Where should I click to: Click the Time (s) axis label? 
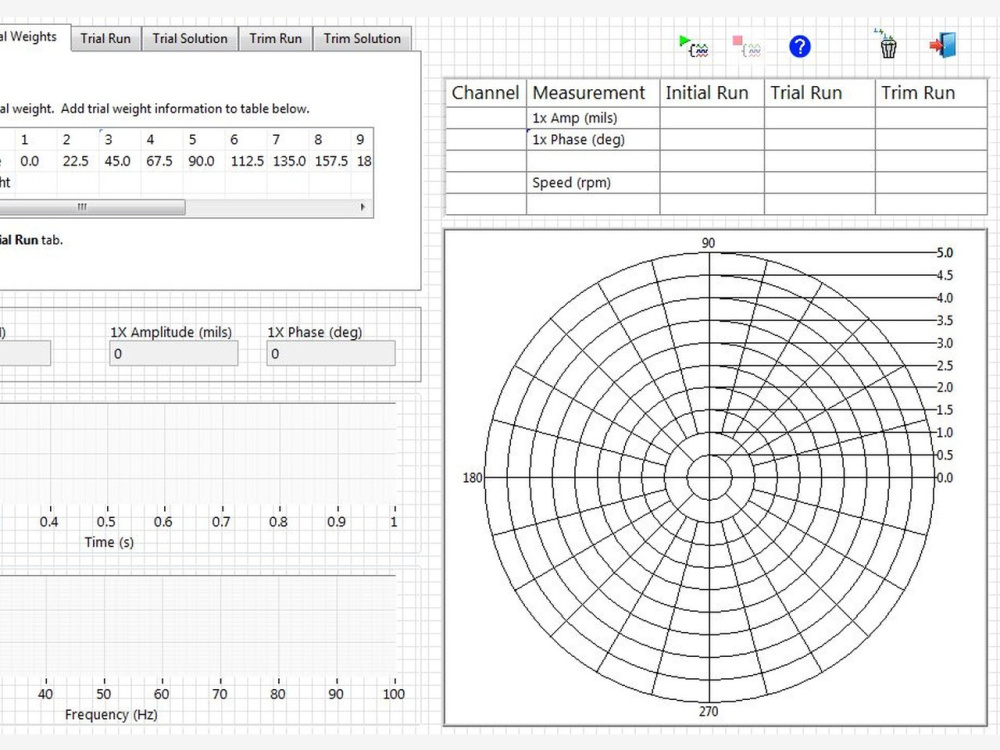pos(109,542)
